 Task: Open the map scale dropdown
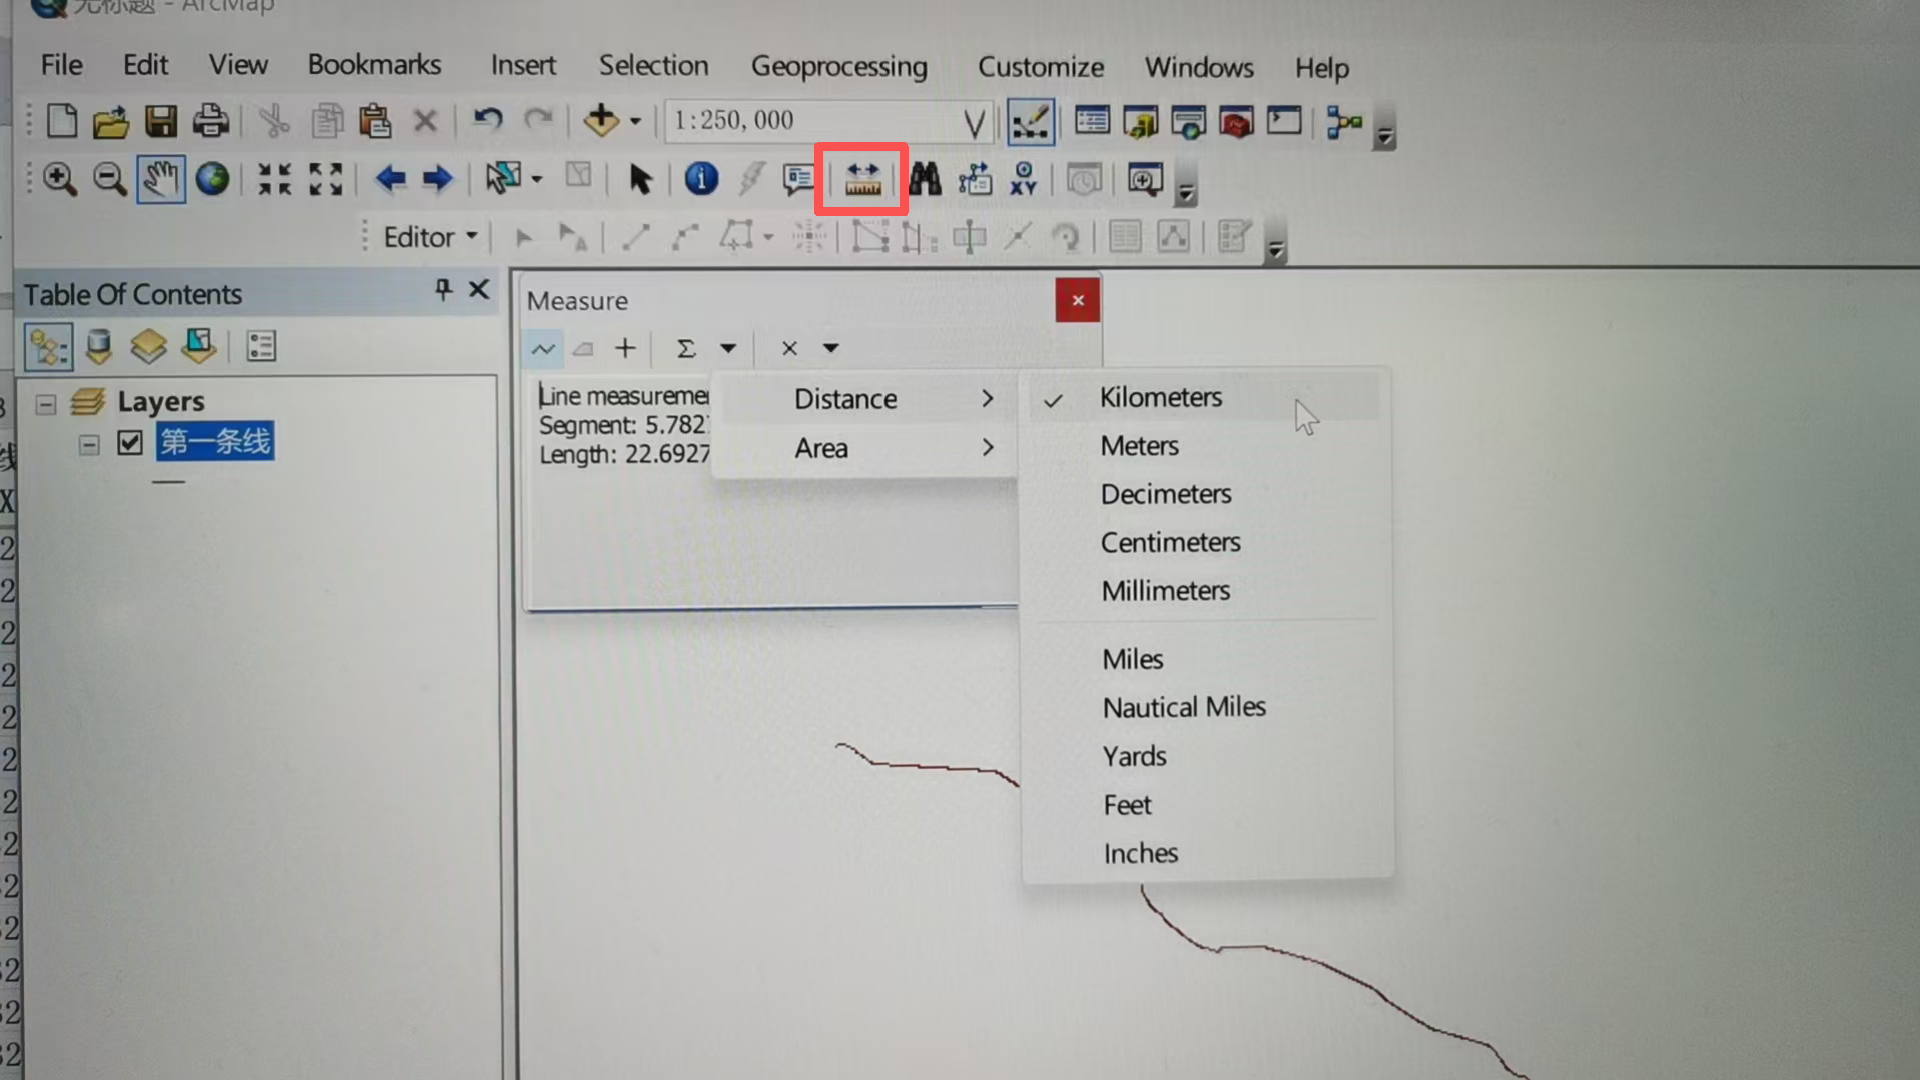coord(974,123)
